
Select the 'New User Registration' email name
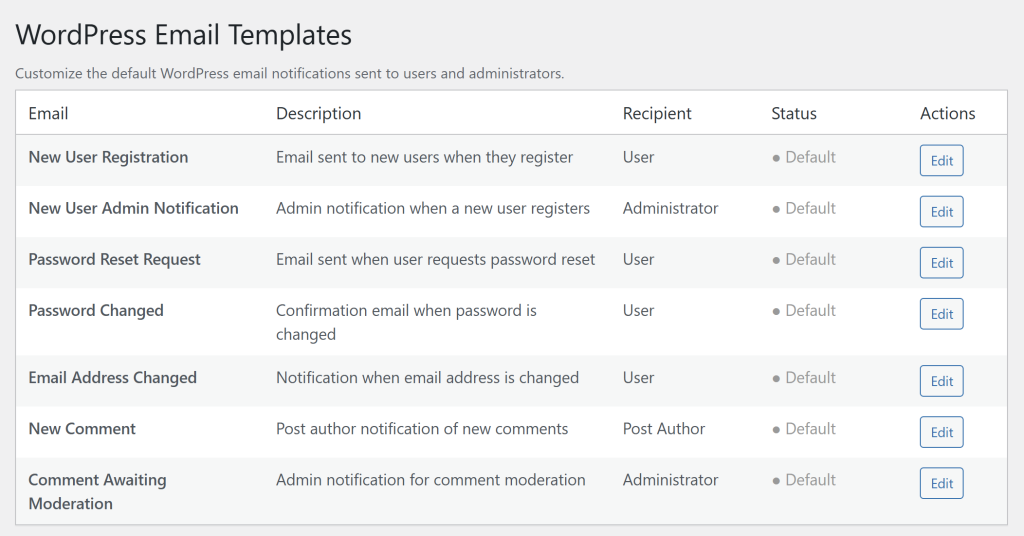point(108,157)
